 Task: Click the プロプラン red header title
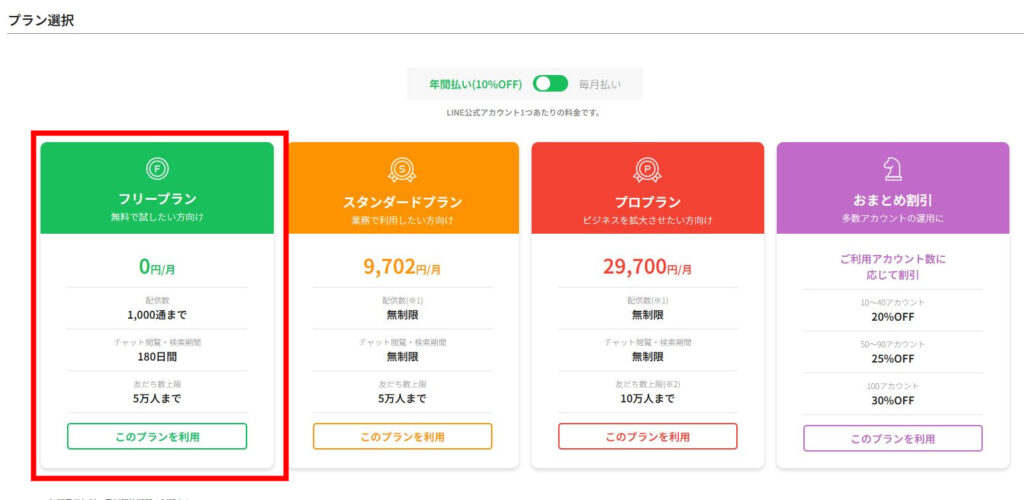coord(647,202)
